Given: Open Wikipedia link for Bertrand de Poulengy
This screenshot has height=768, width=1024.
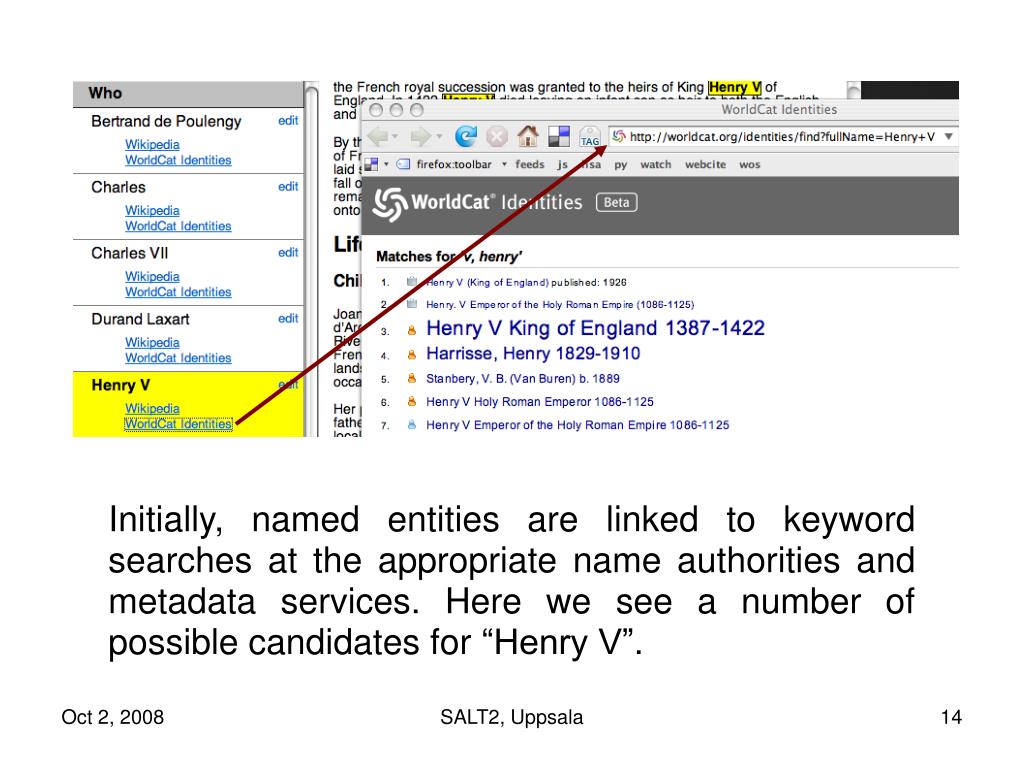Looking at the screenshot, I should (152, 144).
